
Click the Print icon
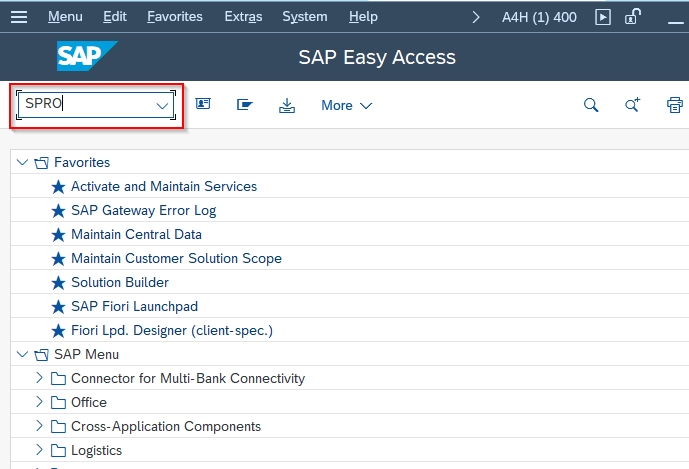pyautogui.click(x=674, y=105)
